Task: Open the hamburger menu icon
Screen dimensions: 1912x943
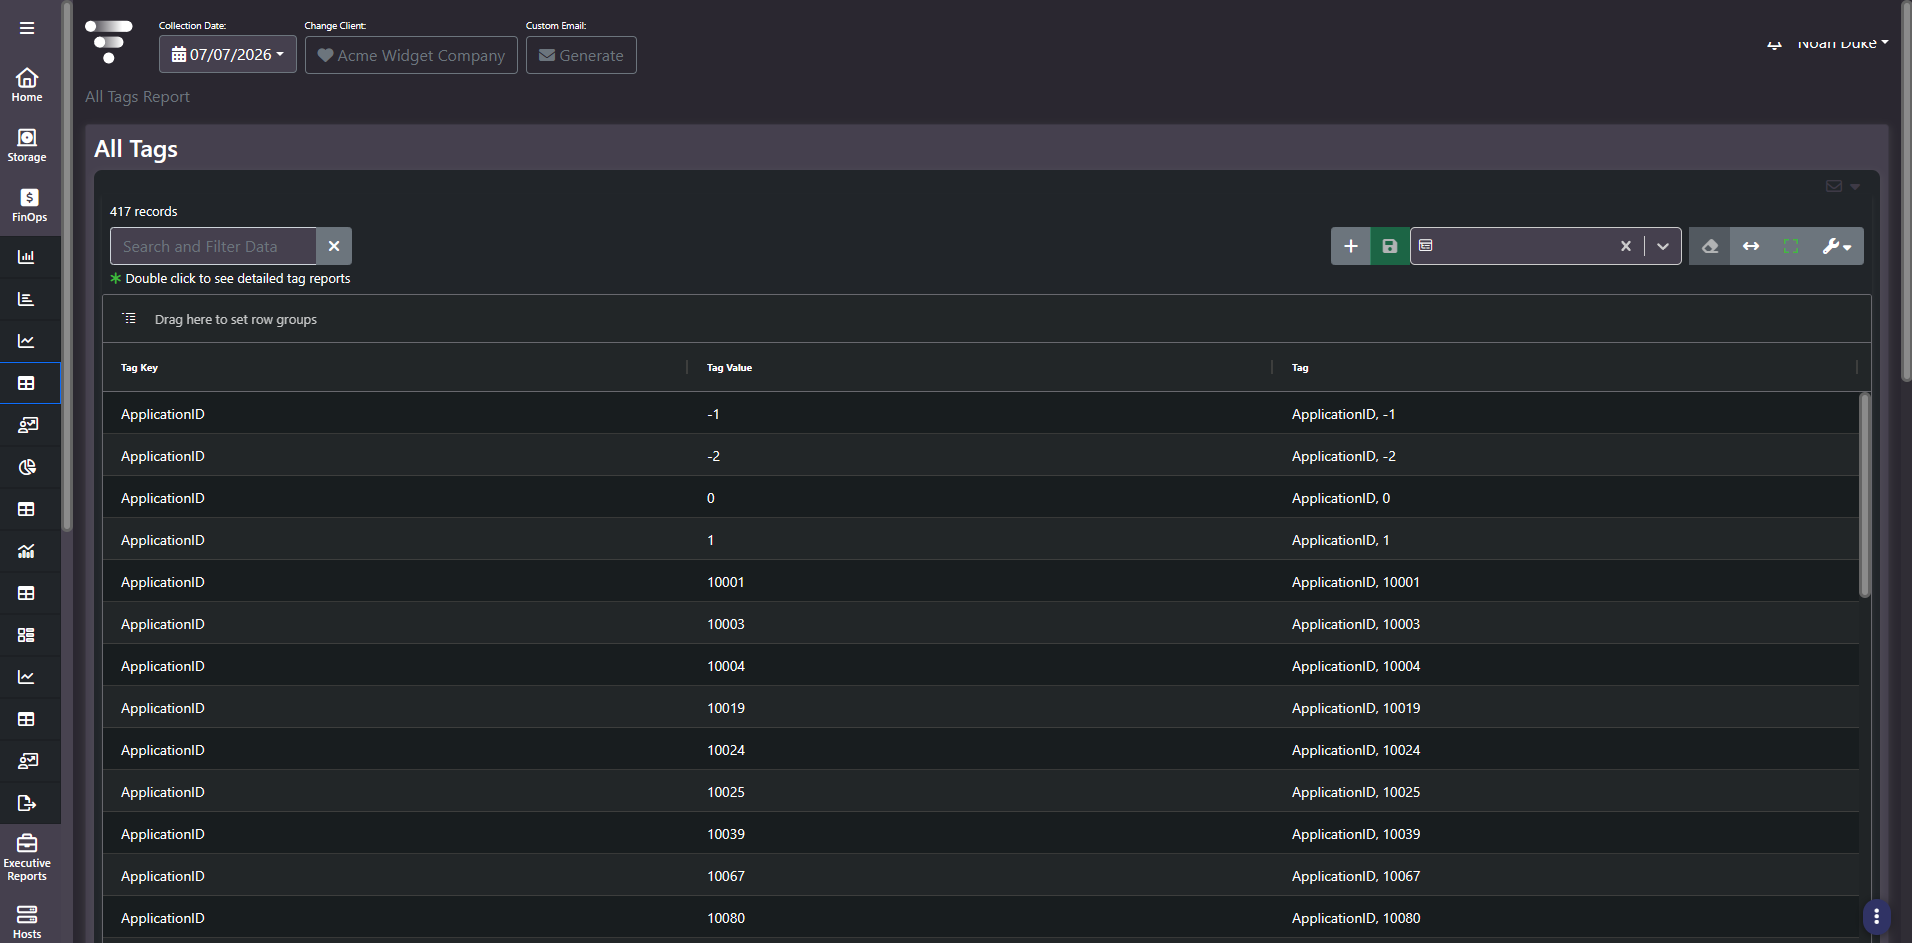Action: pos(27,28)
